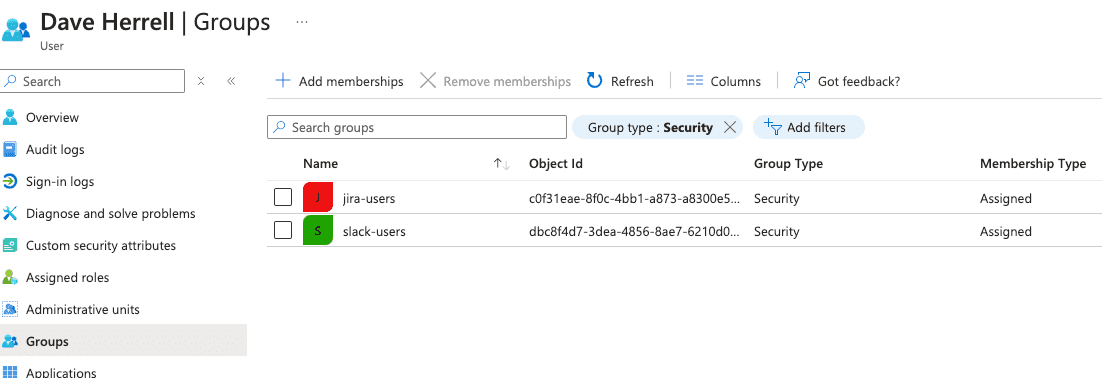Viewport: 1102px width, 378px height.
Task: Click the Object Id starting c0f31eae
Action: 635,199
